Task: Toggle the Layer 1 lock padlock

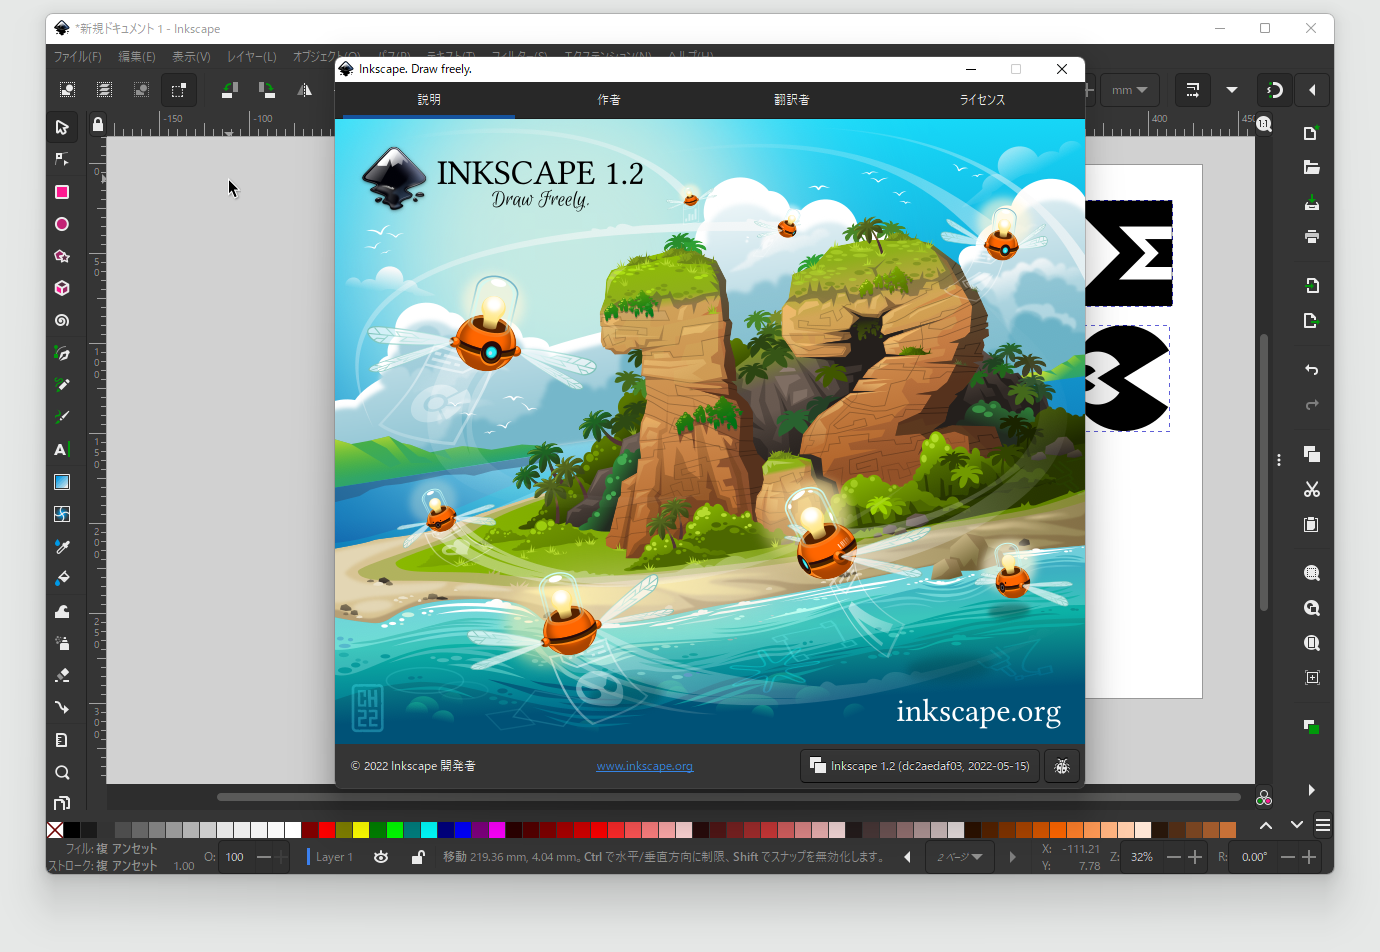Action: point(418,857)
